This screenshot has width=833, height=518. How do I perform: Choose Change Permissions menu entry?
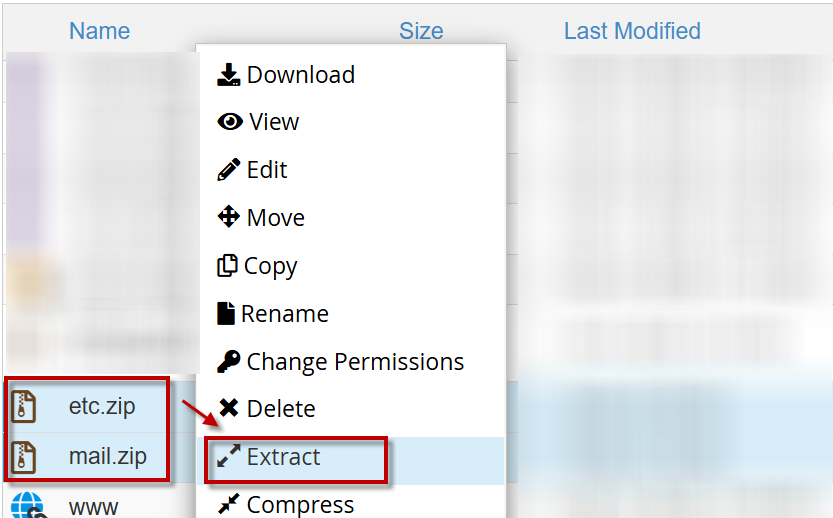pyautogui.click(x=355, y=362)
